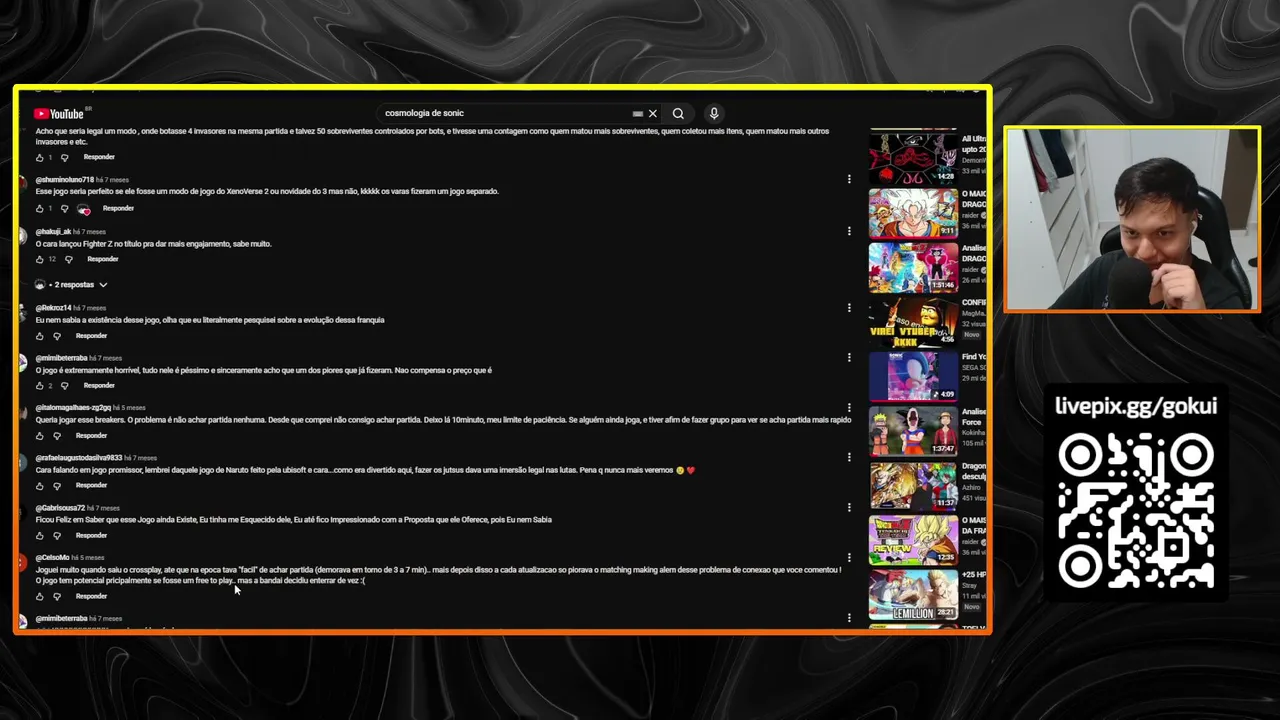The height and width of the screenshot is (720, 1280).
Task: Open the Goku thumbnail video lasting 9:11
Action: pos(913,213)
